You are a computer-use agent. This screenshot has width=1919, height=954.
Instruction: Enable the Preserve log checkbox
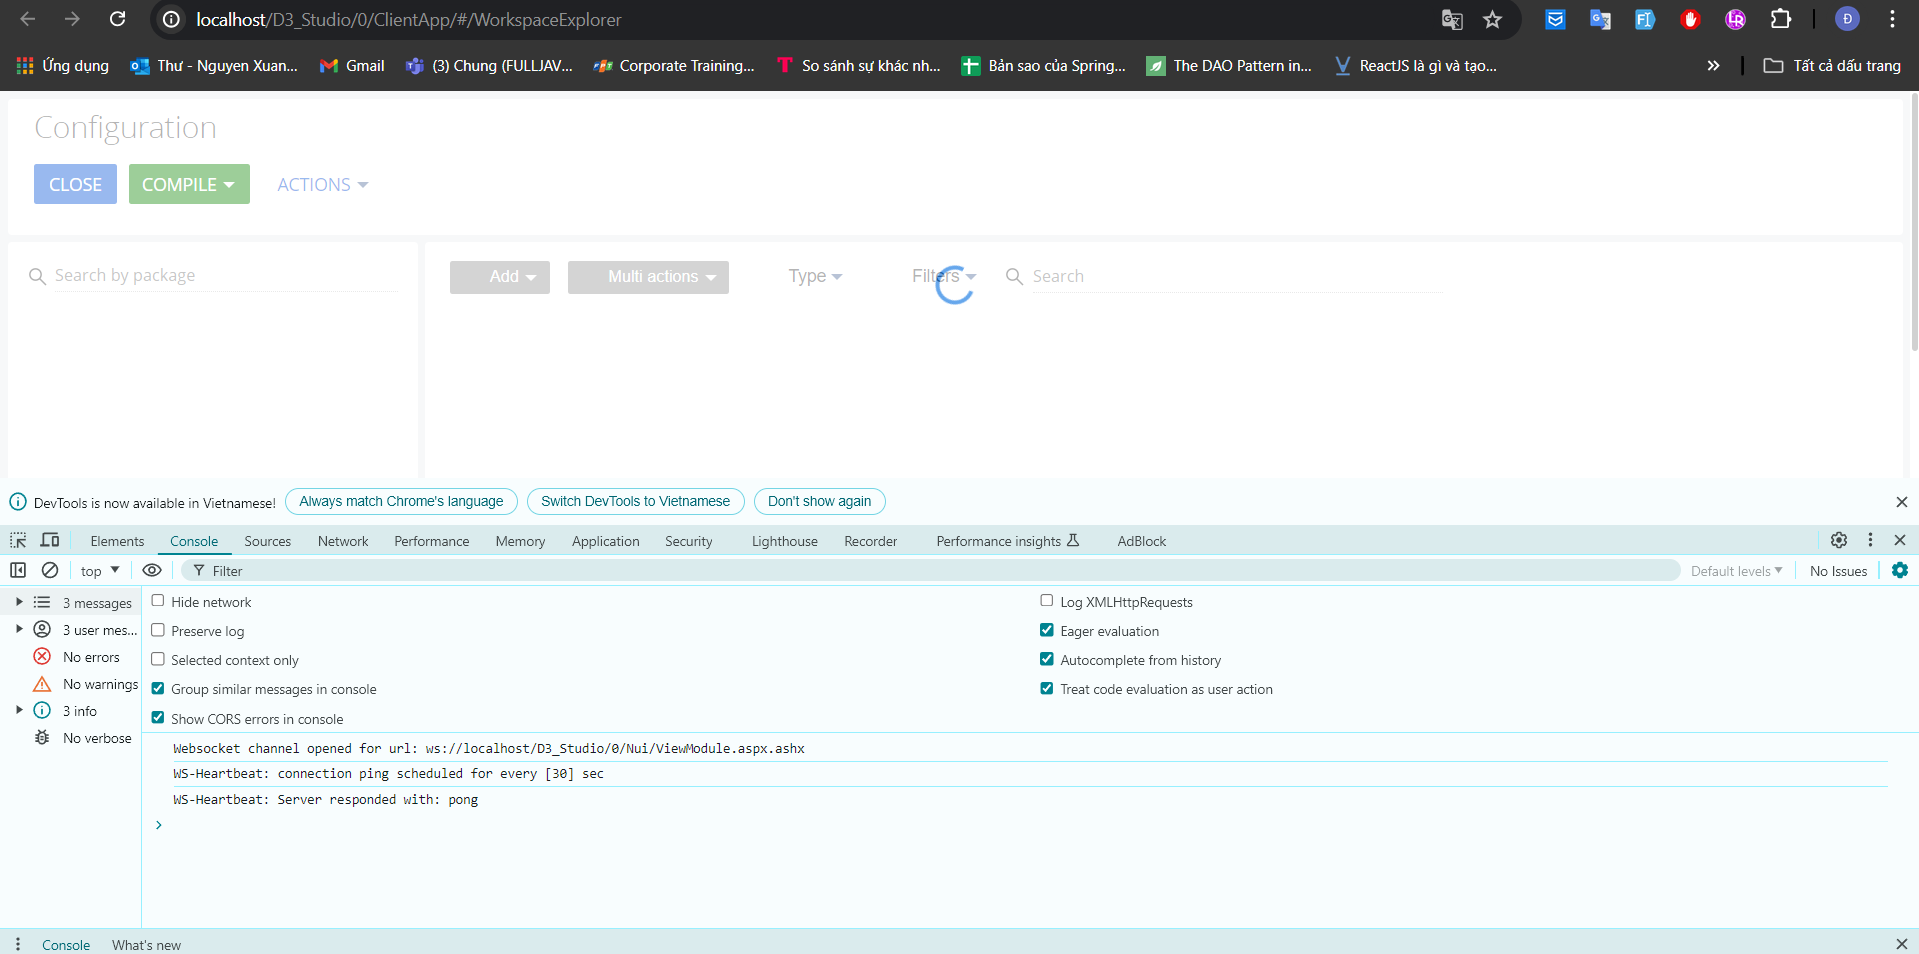tap(158, 630)
